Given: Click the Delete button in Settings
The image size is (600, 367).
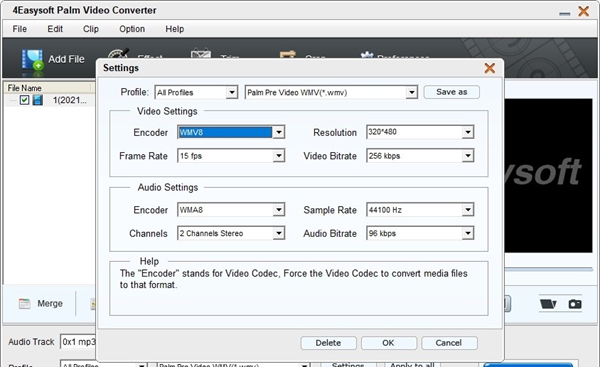Looking at the screenshot, I should click(328, 343).
